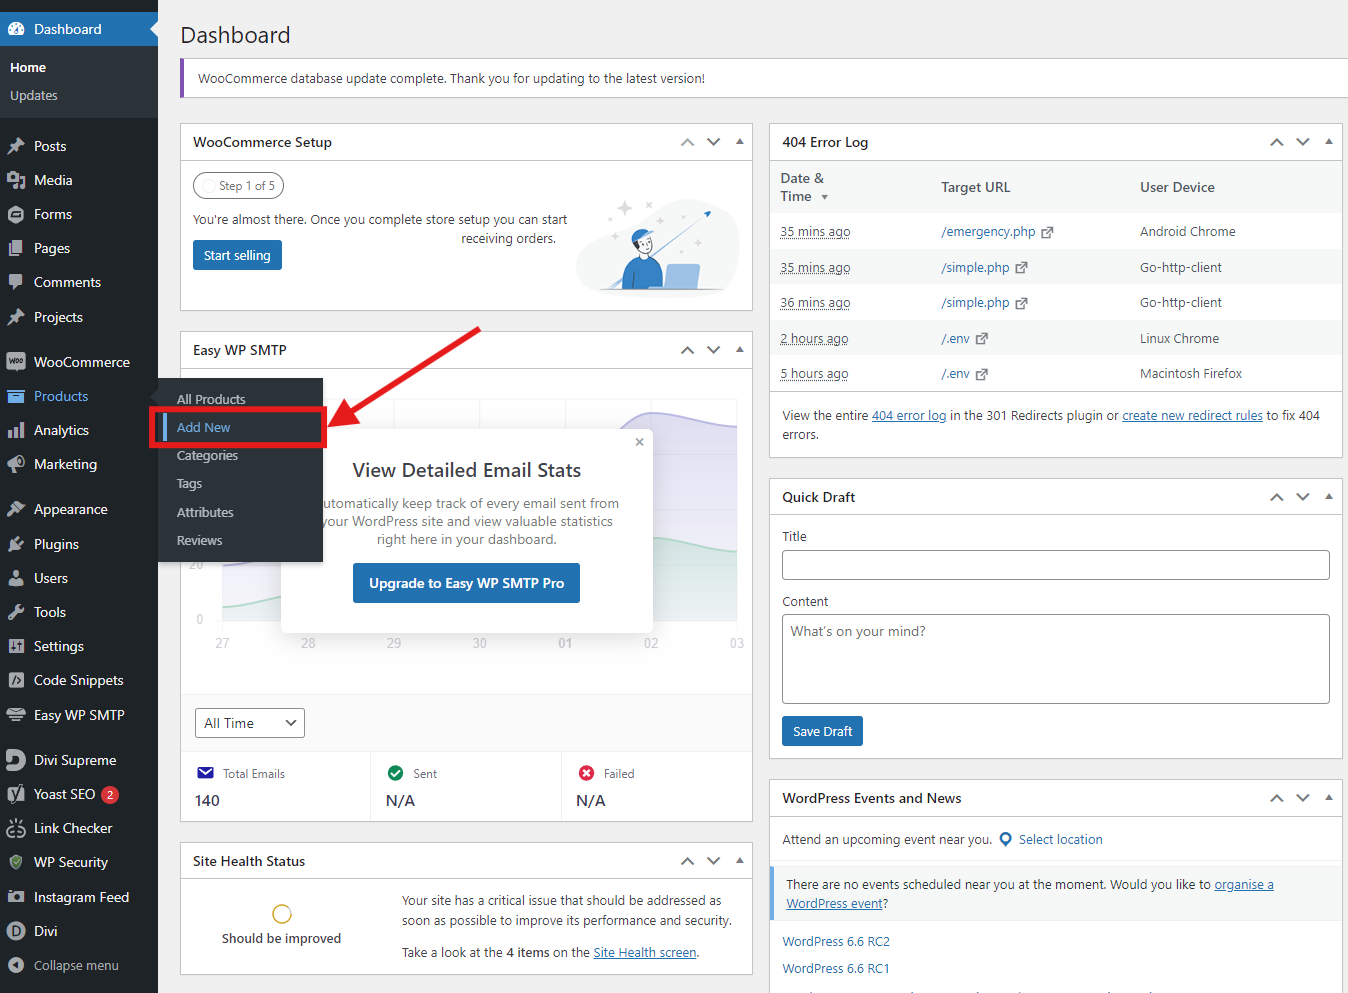The width and height of the screenshot is (1348, 993).
Task: Click the What's on your mind textarea
Action: (x=1056, y=659)
